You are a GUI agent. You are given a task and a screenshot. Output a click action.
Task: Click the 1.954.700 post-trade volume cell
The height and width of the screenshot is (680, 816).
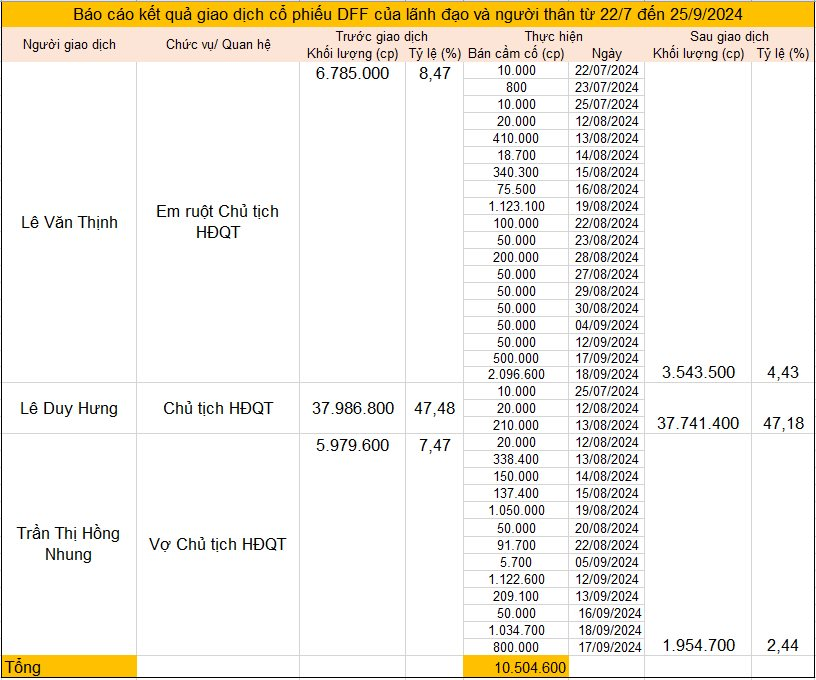point(698,645)
